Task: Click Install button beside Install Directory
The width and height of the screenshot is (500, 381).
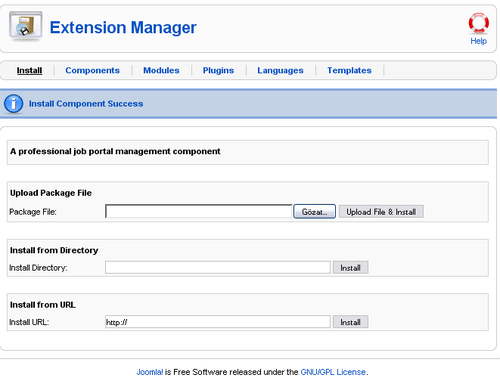Action: coord(350,268)
